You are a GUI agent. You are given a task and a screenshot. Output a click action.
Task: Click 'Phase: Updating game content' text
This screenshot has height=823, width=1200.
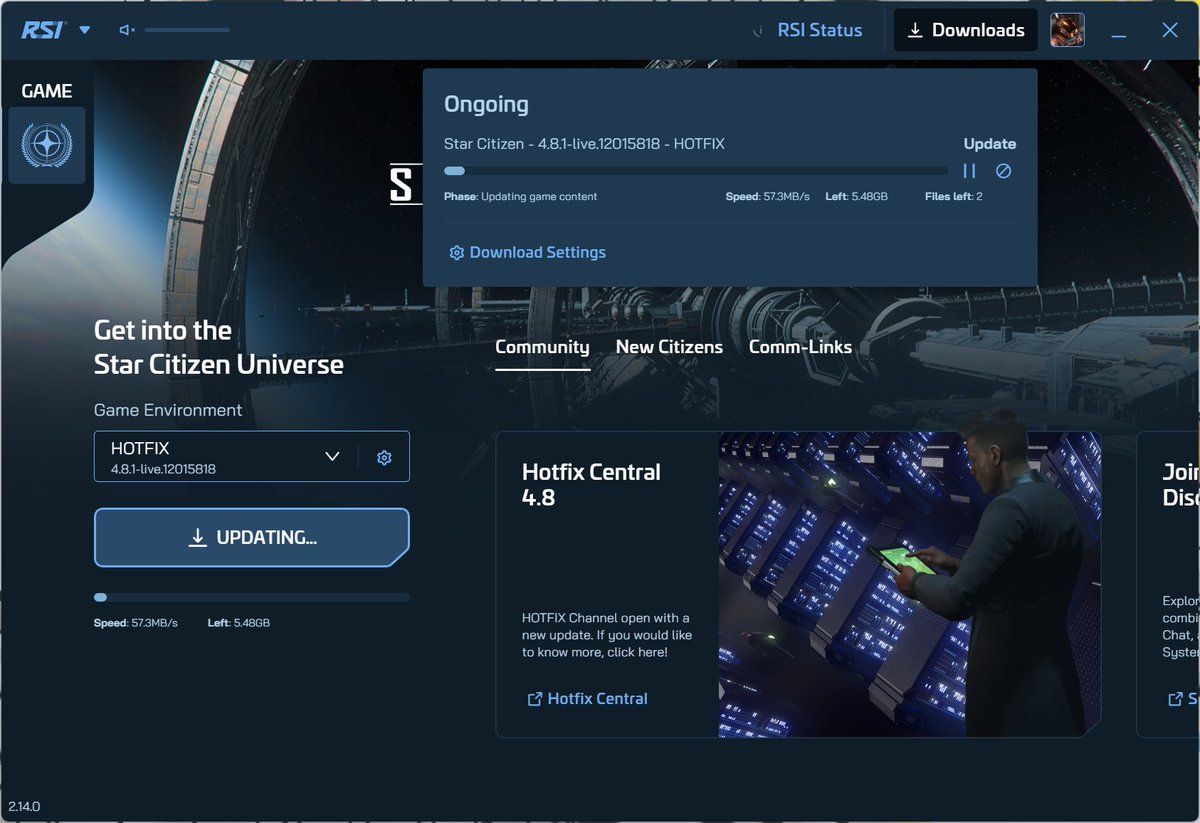[x=520, y=197]
